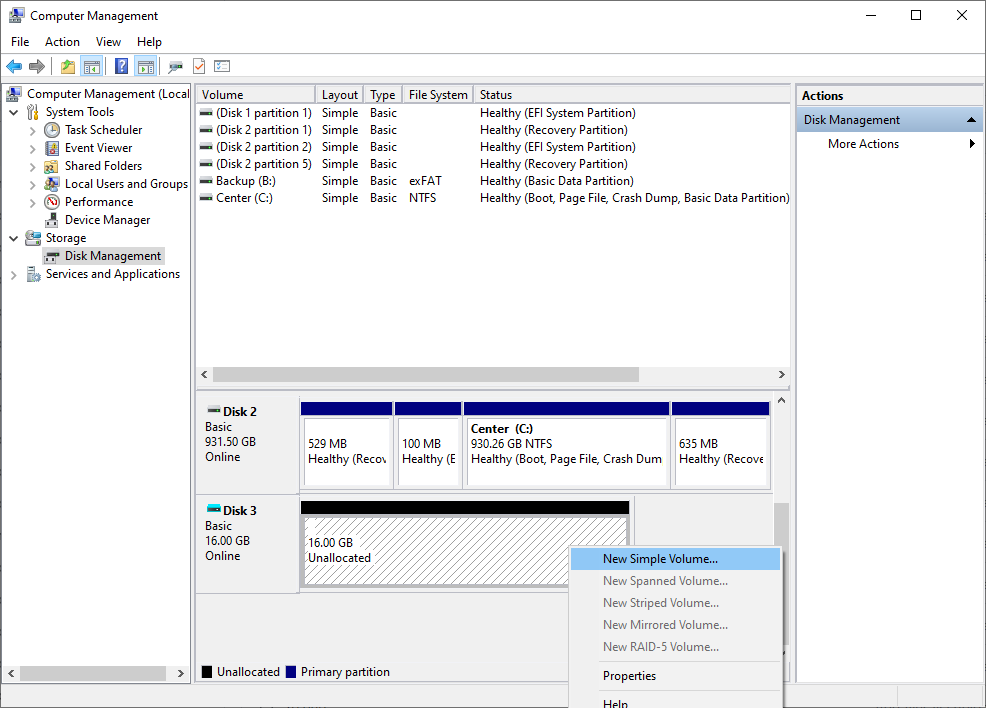Expand the Task Scheduler node
This screenshot has width=986, height=708.
pyautogui.click(x=32, y=131)
